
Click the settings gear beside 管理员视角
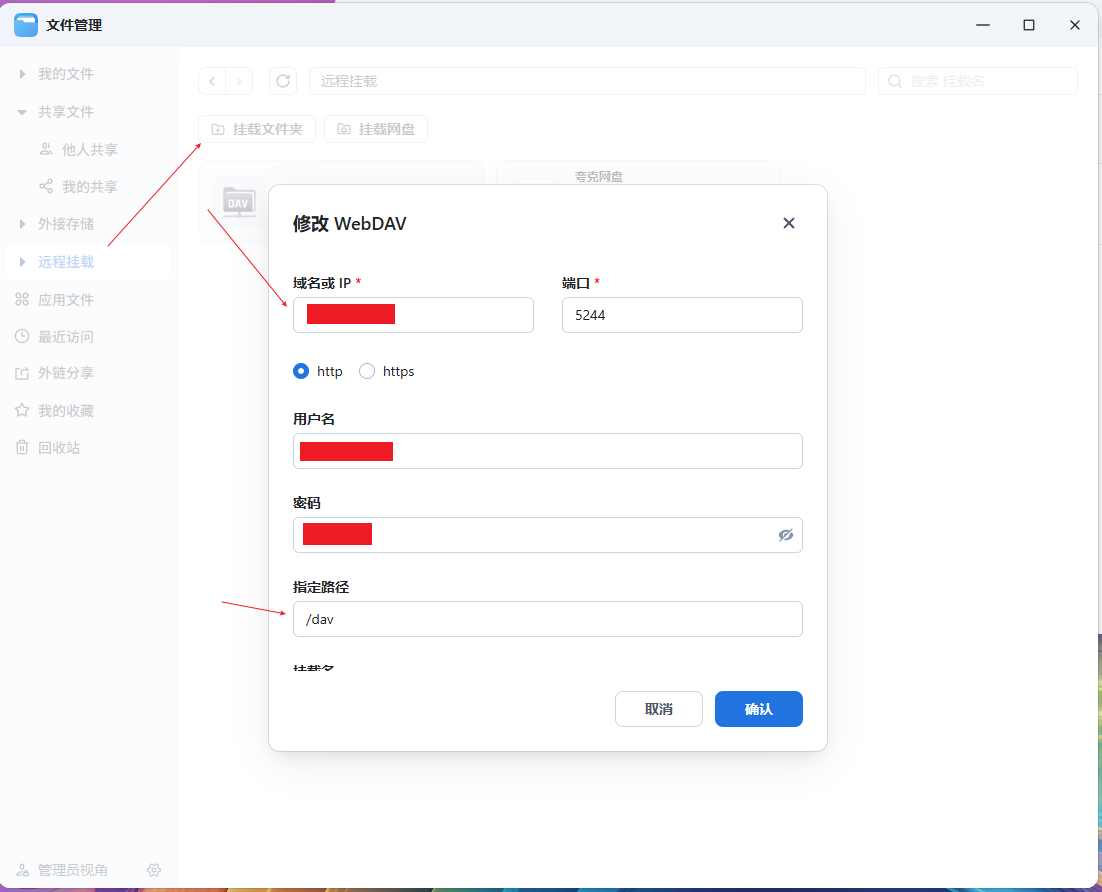point(154,870)
